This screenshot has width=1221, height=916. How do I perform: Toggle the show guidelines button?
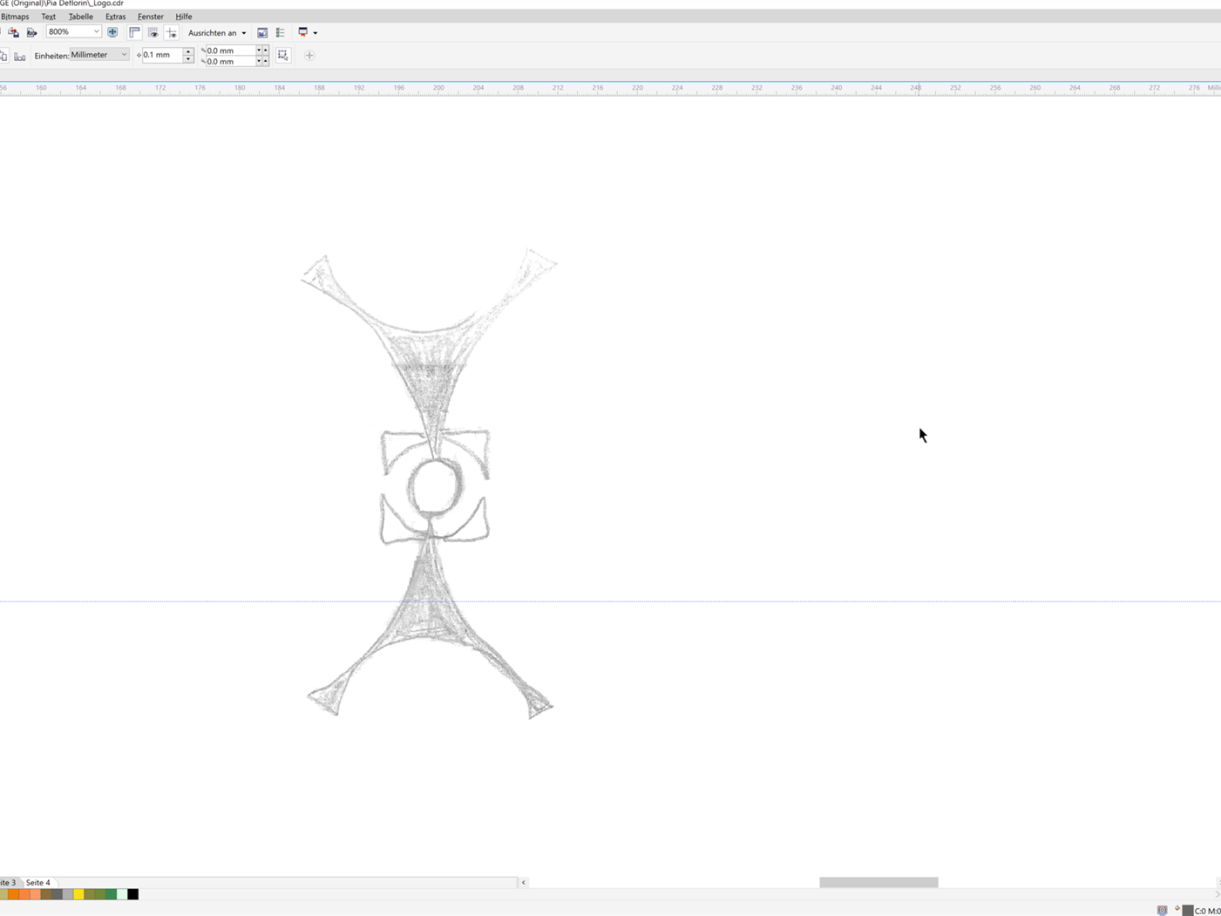[172, 33]
